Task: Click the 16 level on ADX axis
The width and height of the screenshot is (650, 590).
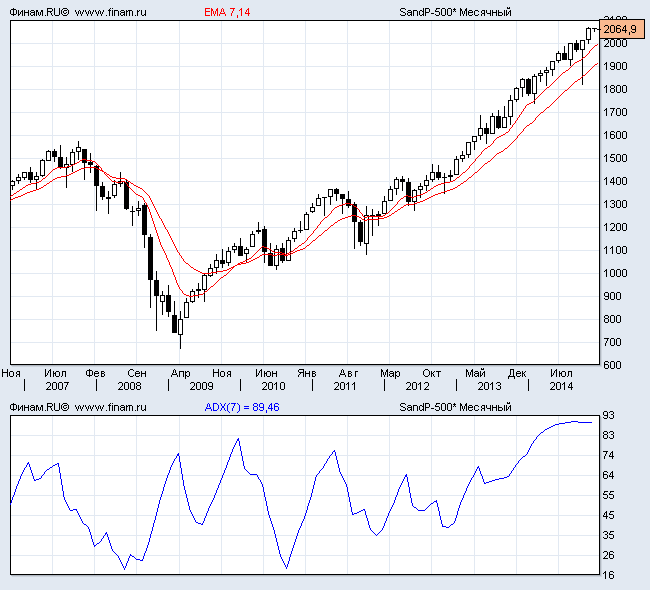Action: (609, 575)
